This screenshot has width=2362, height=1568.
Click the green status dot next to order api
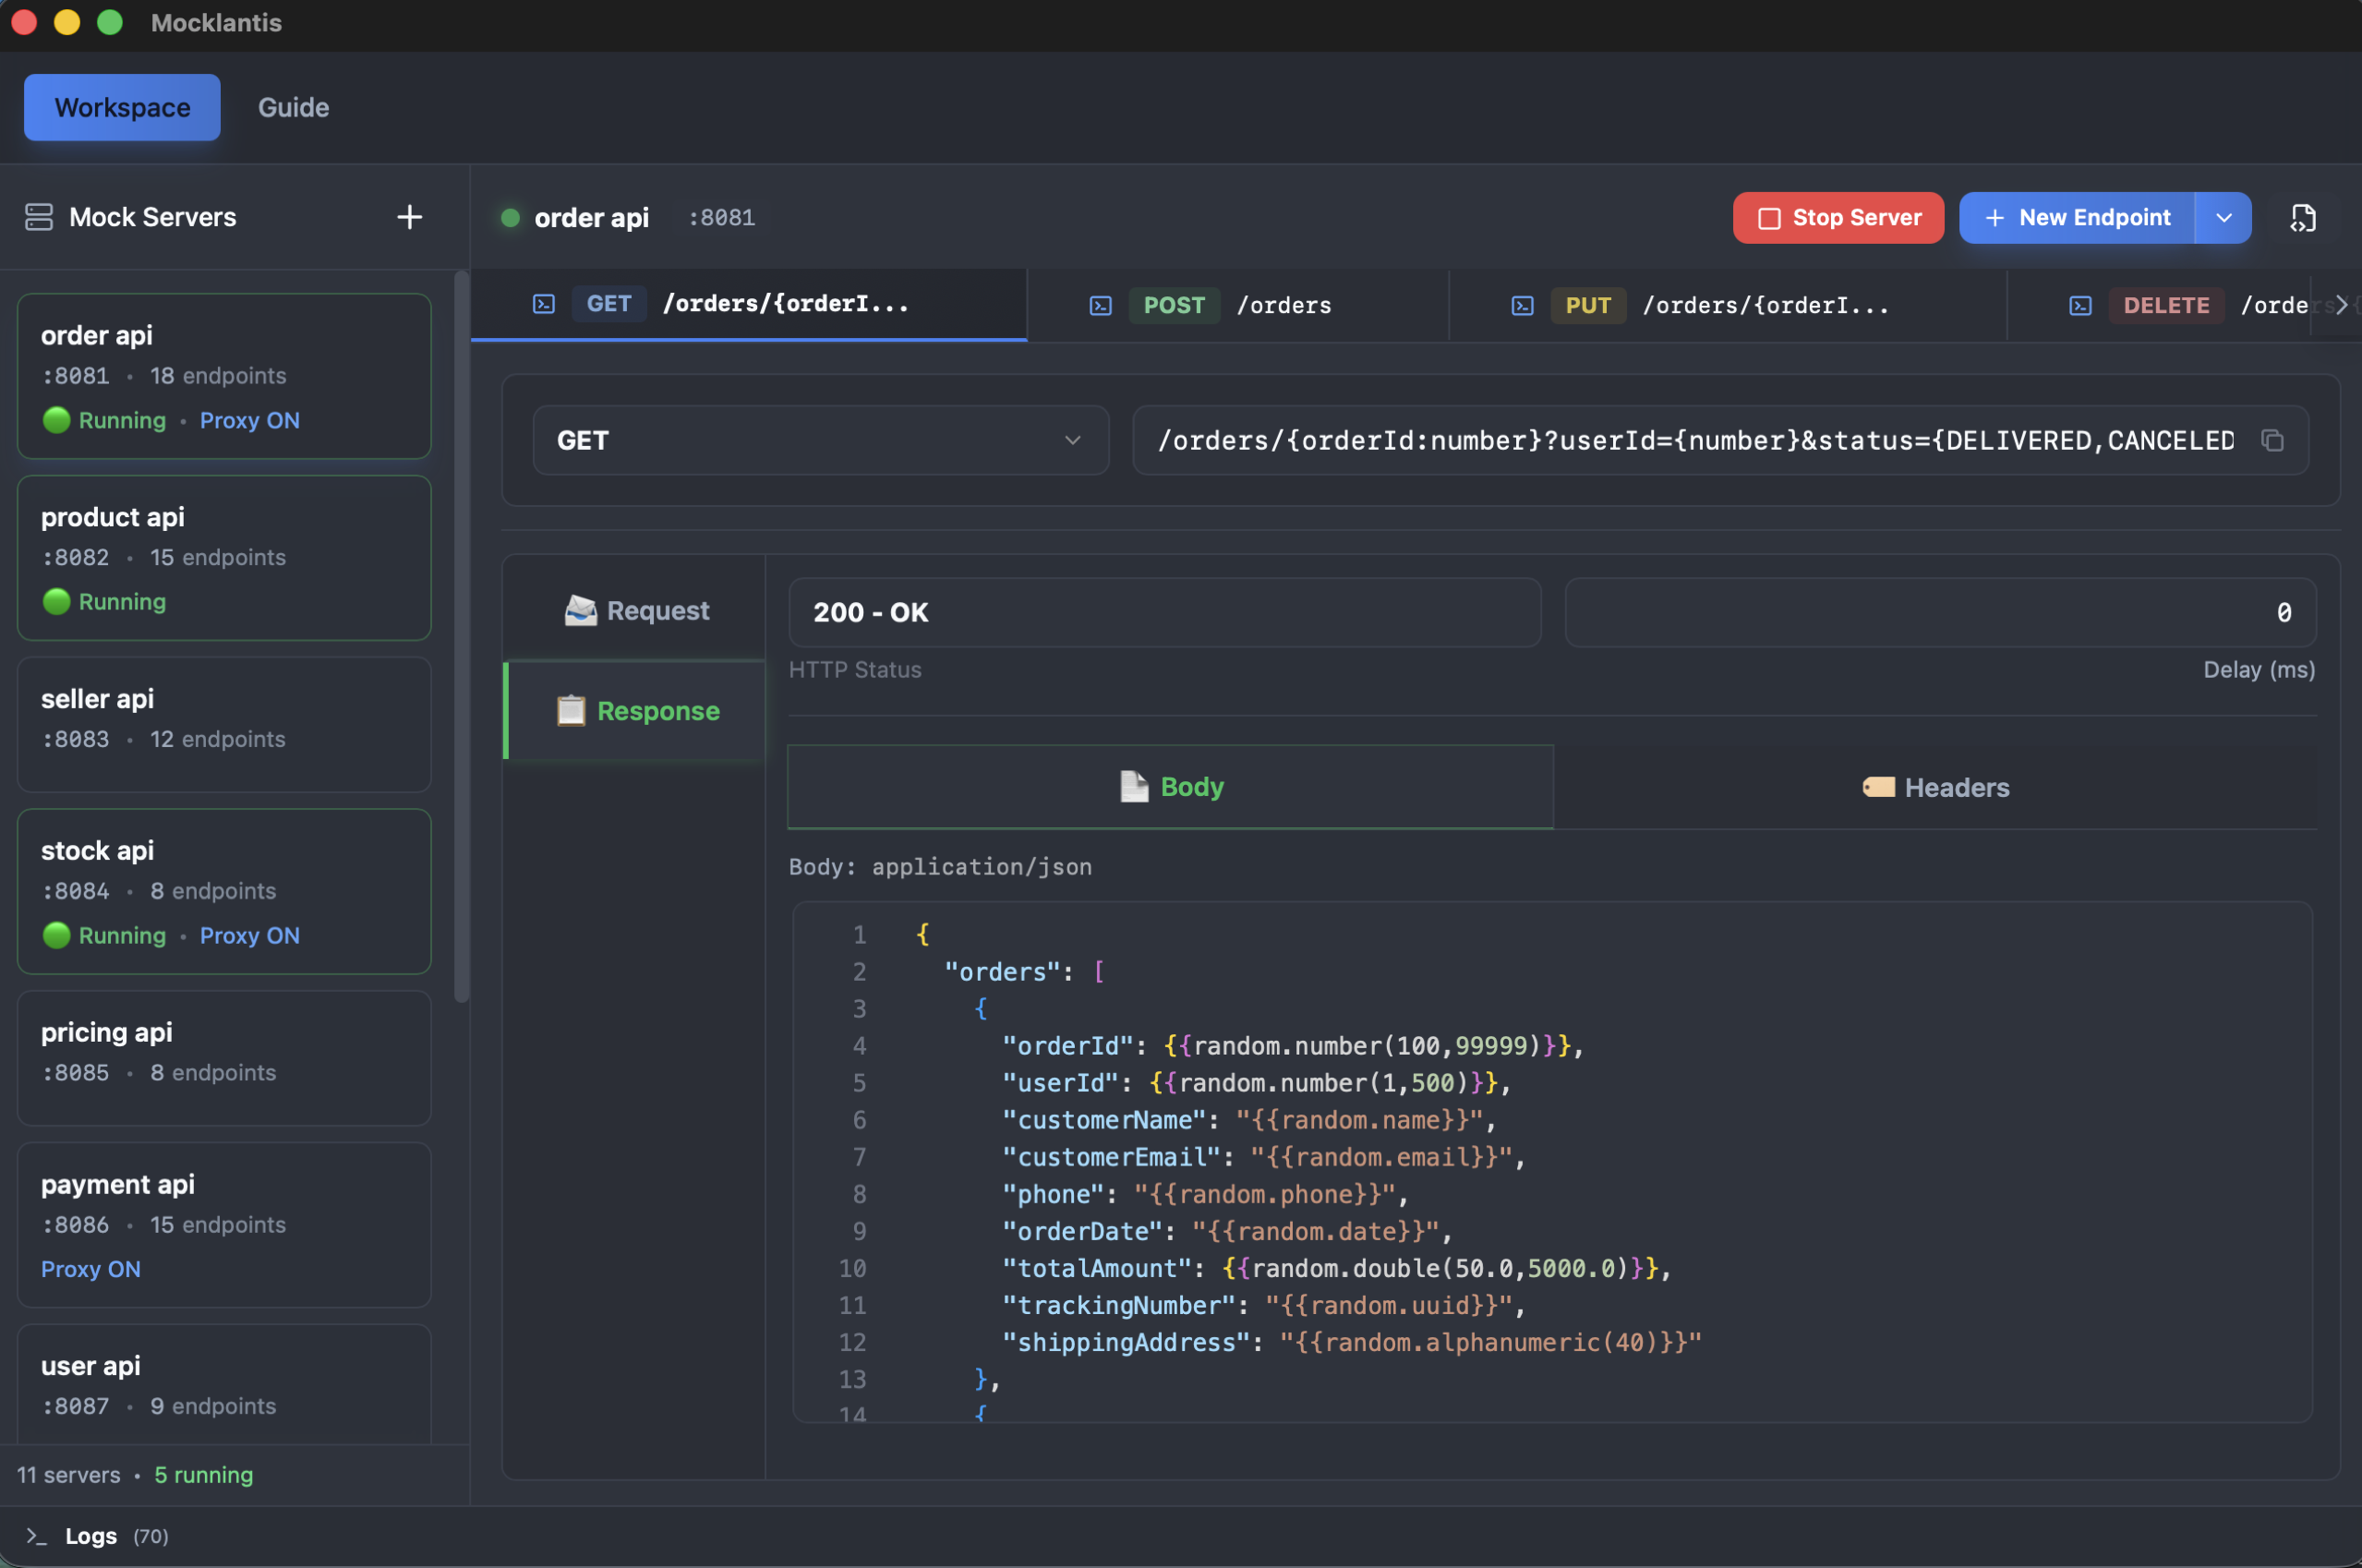tap(510, 218)
